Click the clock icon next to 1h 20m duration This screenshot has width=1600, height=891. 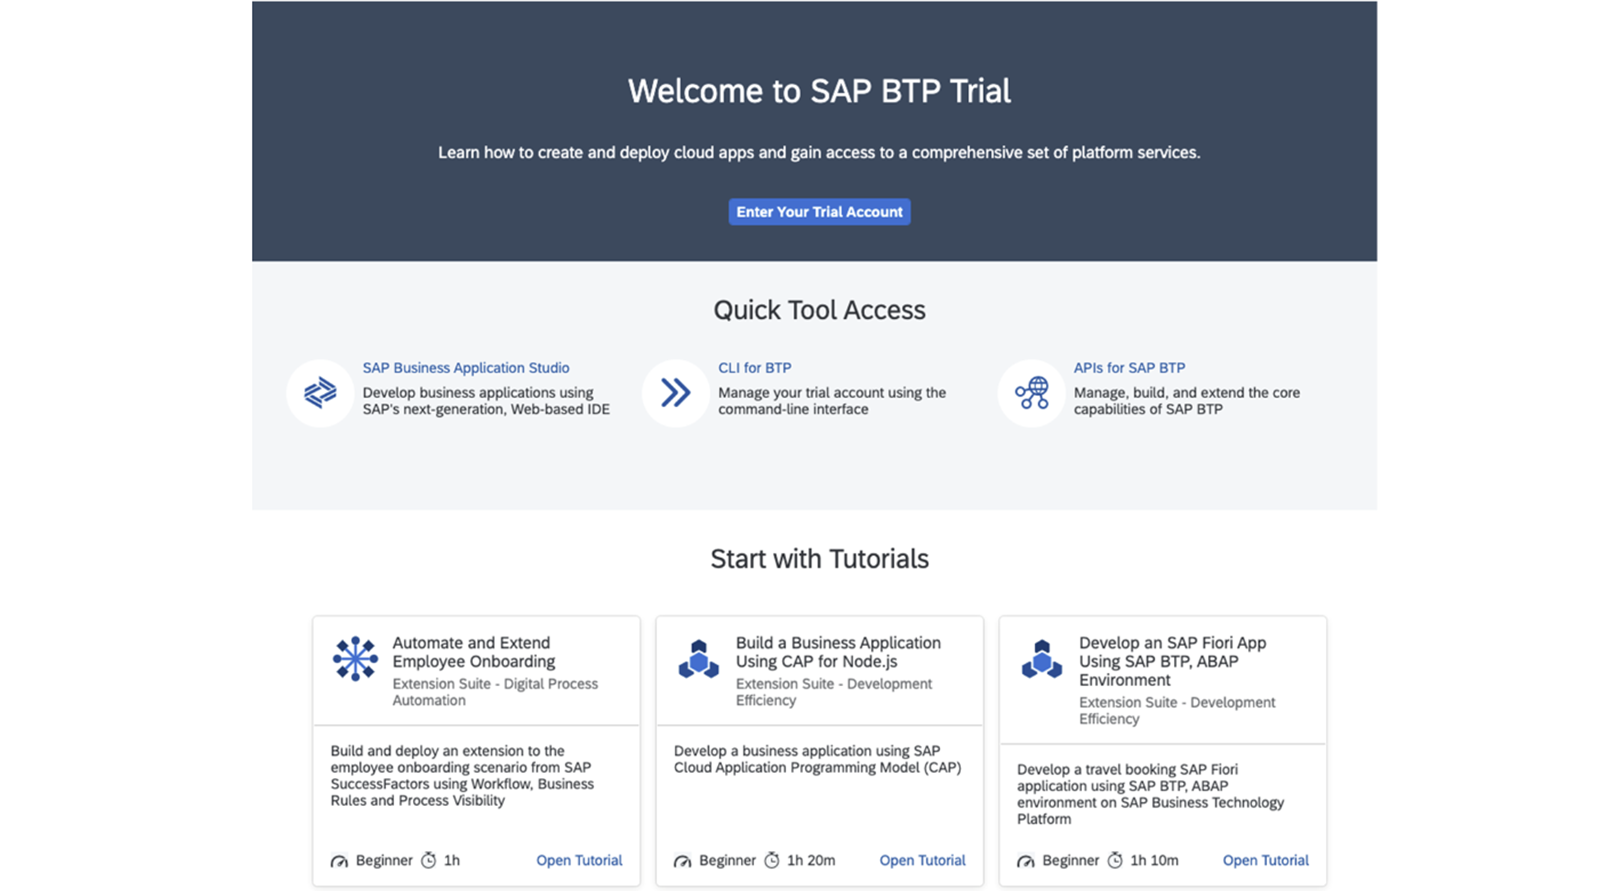(x=771, y=860)
